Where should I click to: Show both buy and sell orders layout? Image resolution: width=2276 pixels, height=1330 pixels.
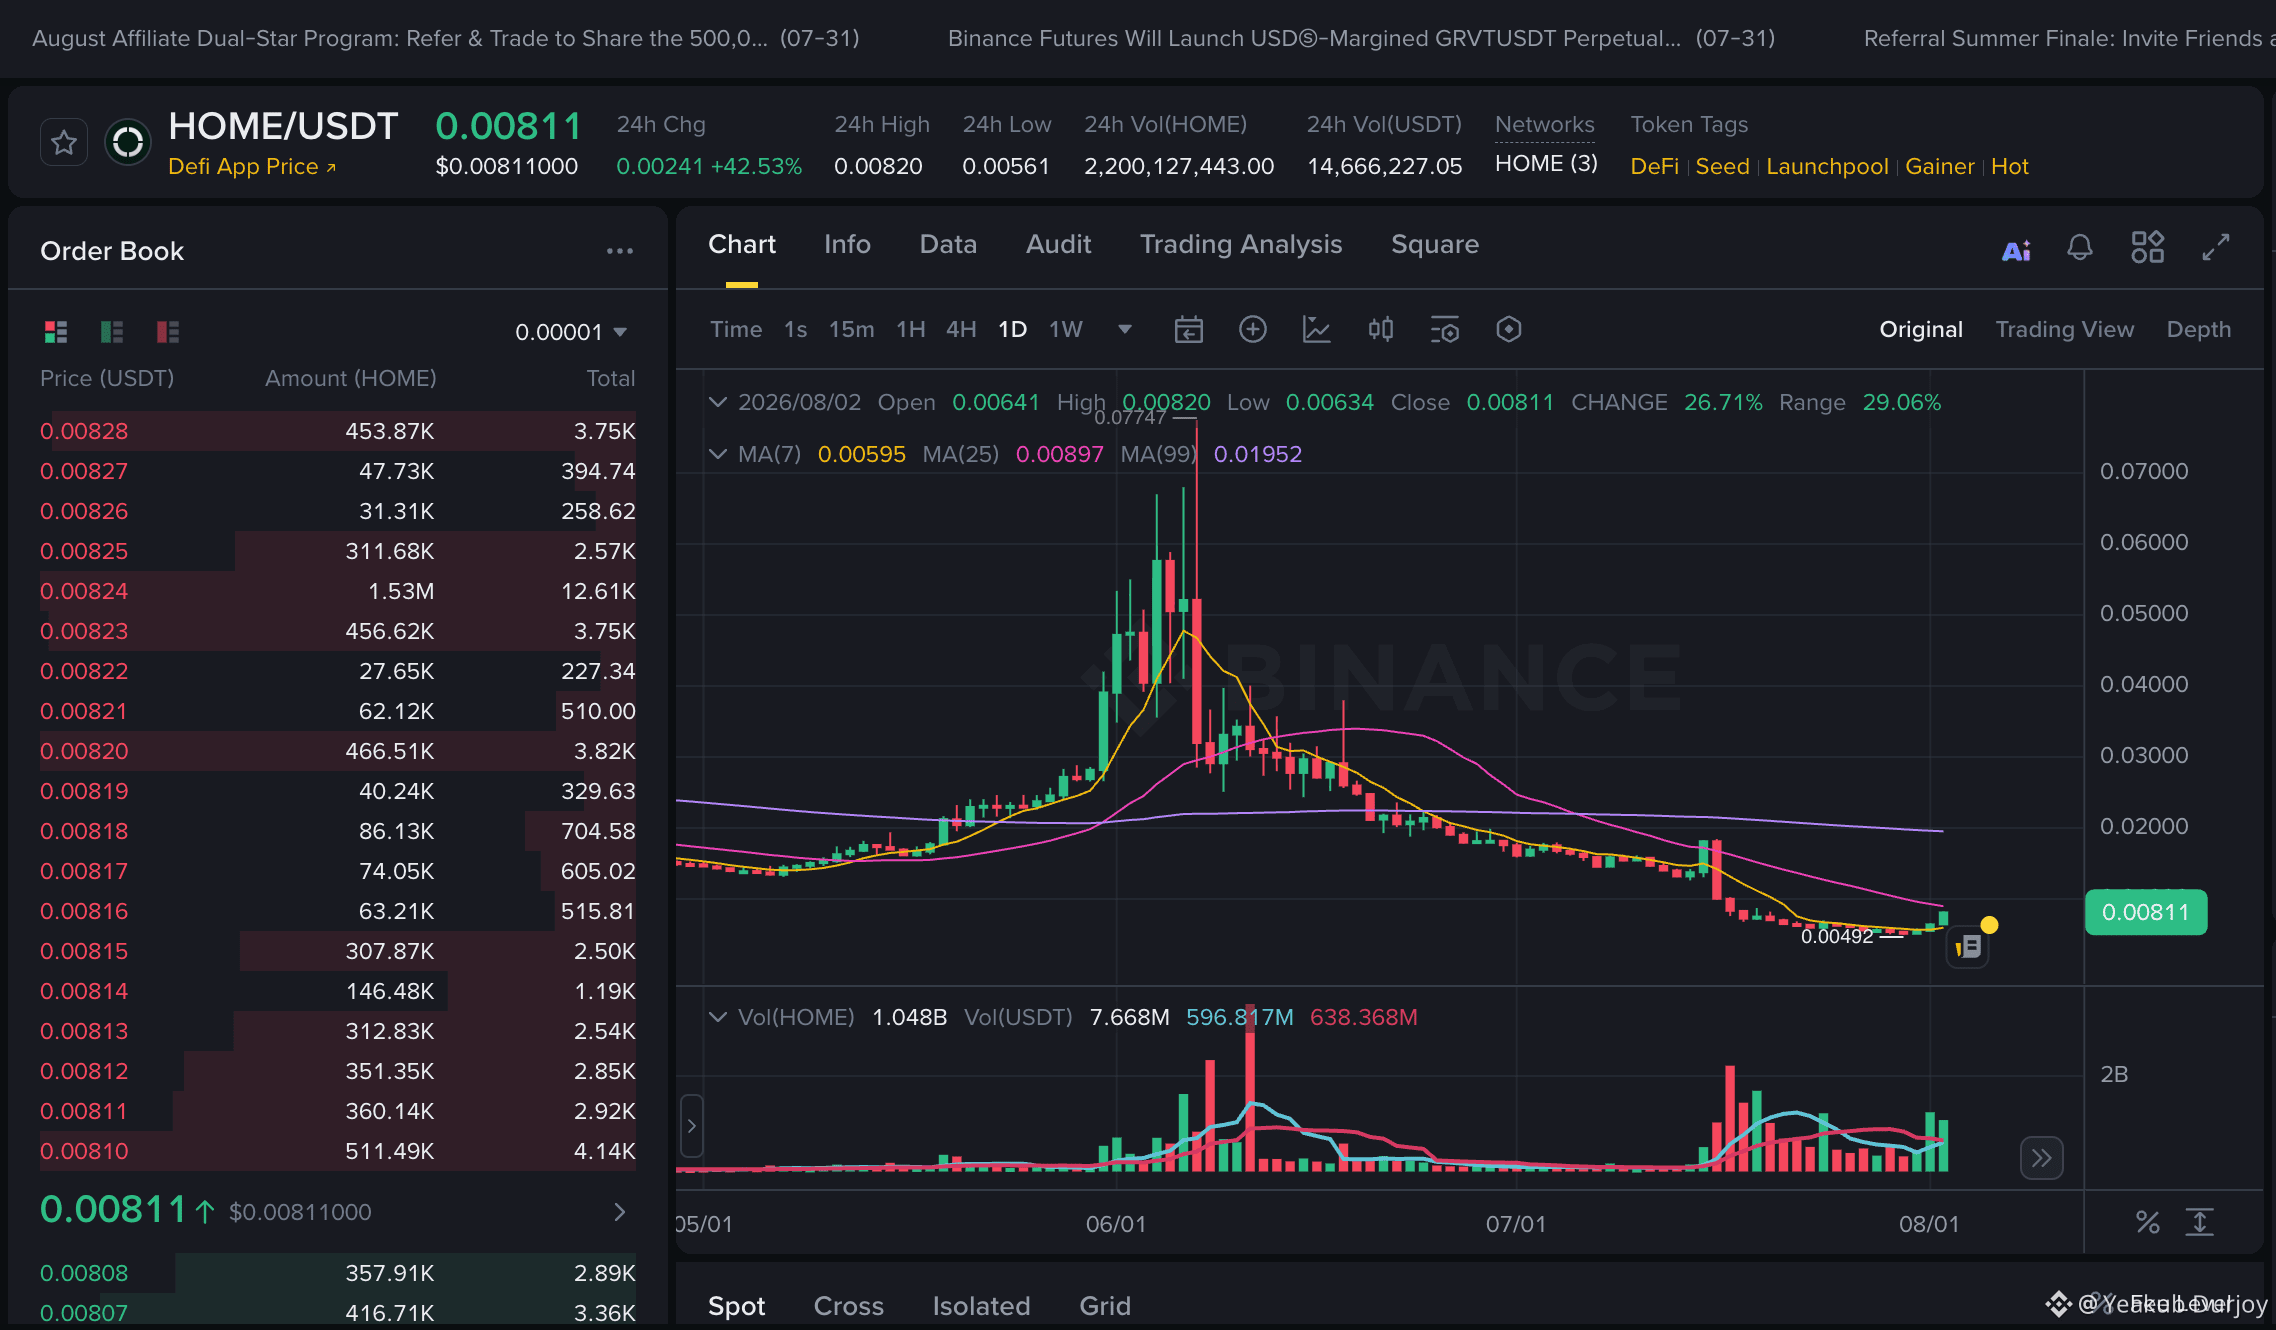[56, 331]
